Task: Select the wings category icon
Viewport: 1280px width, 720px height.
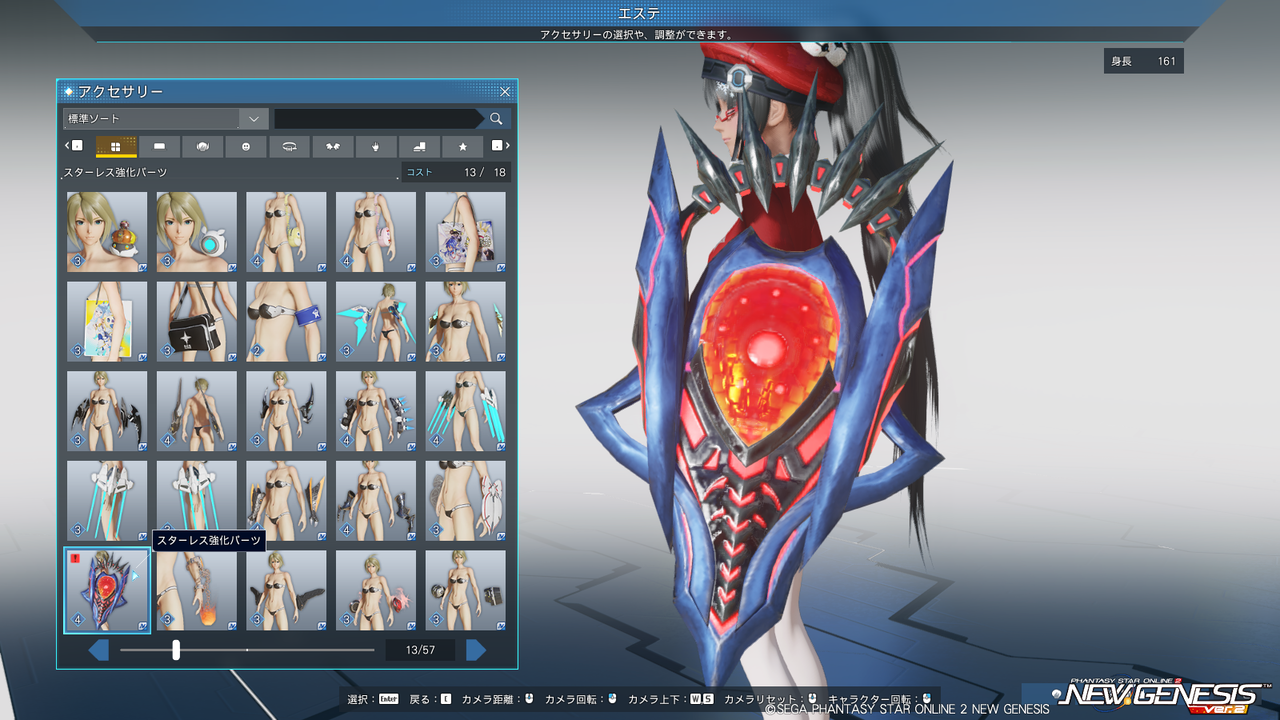Action: tap(333, 147)
